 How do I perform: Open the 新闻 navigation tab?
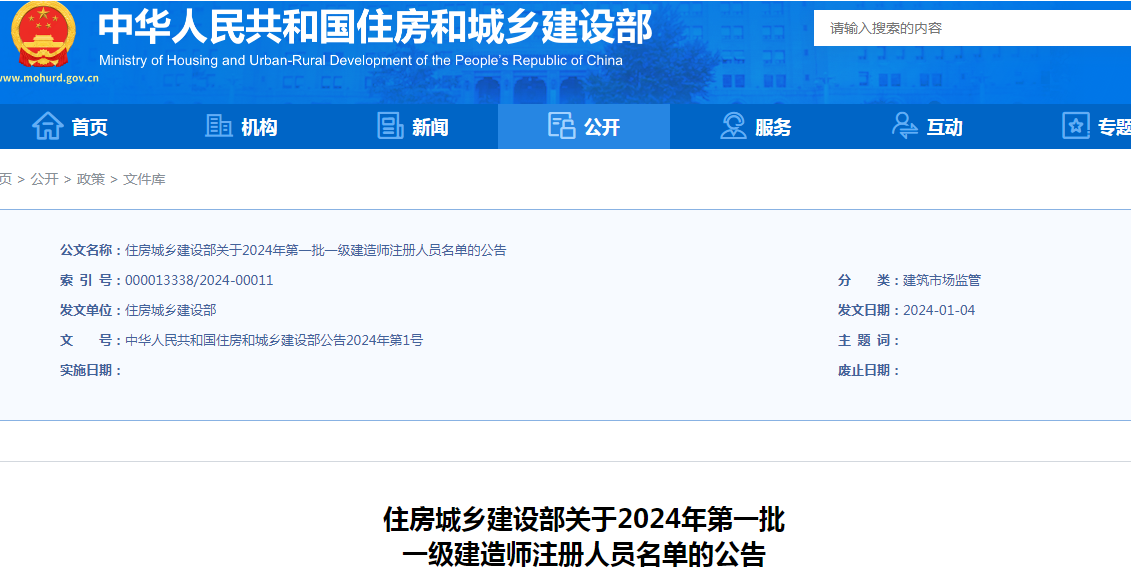(x=413, y=126)
